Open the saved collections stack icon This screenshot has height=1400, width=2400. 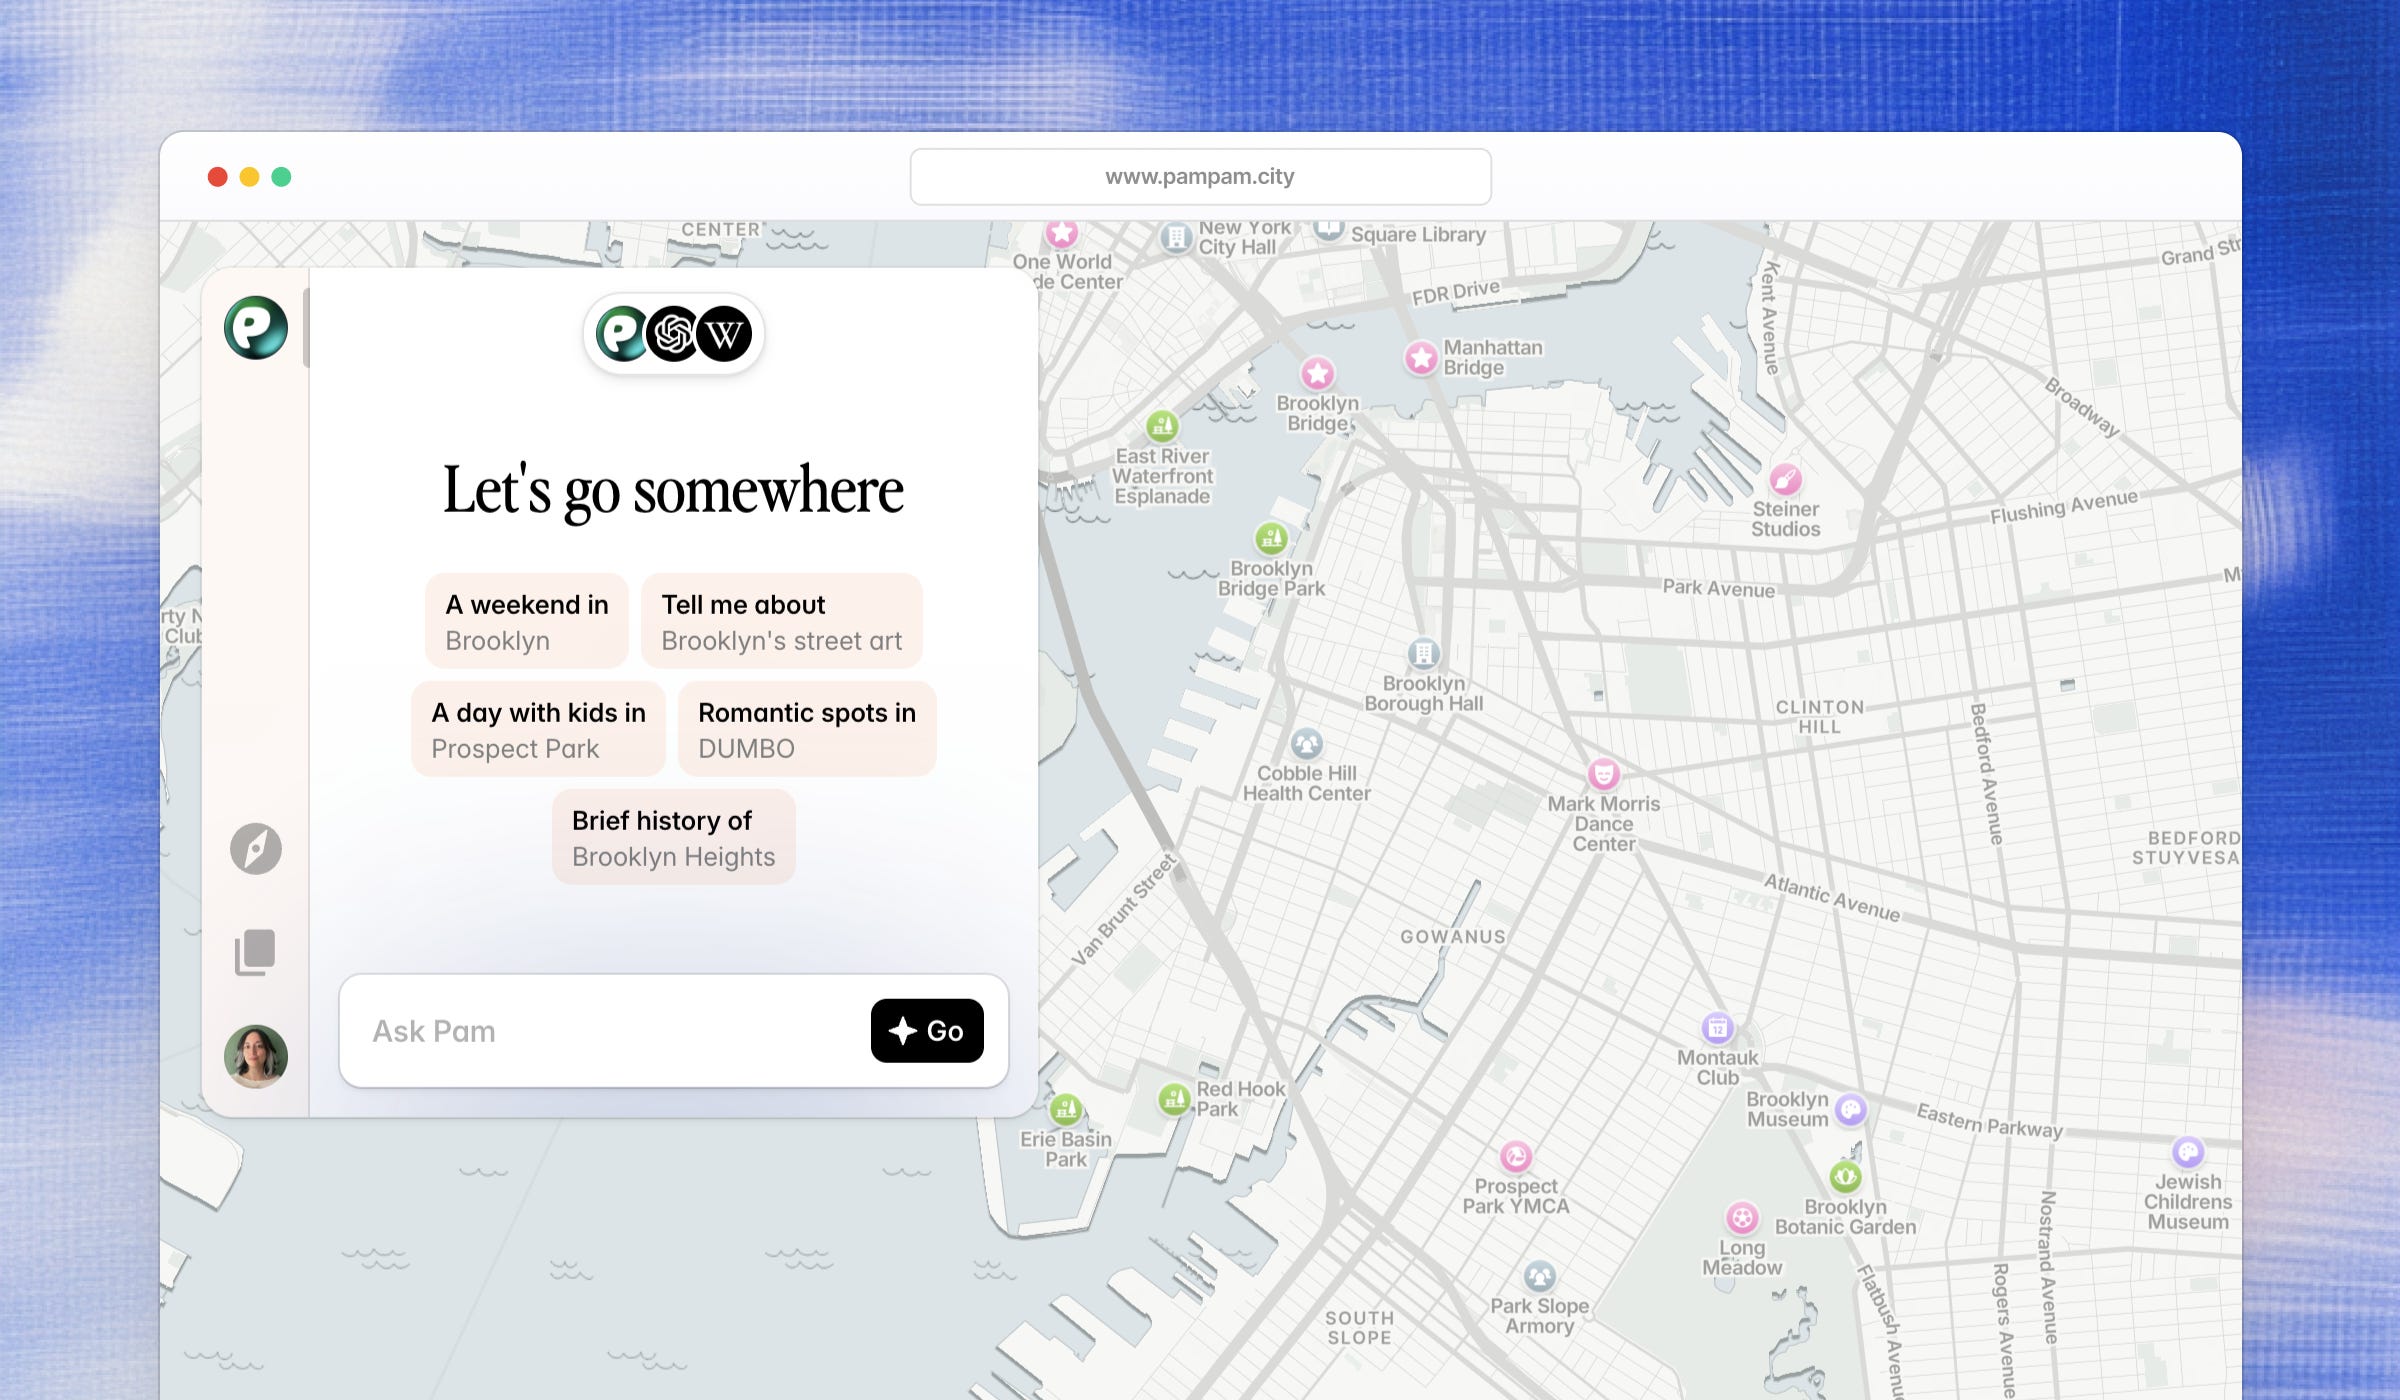point(255,952)
